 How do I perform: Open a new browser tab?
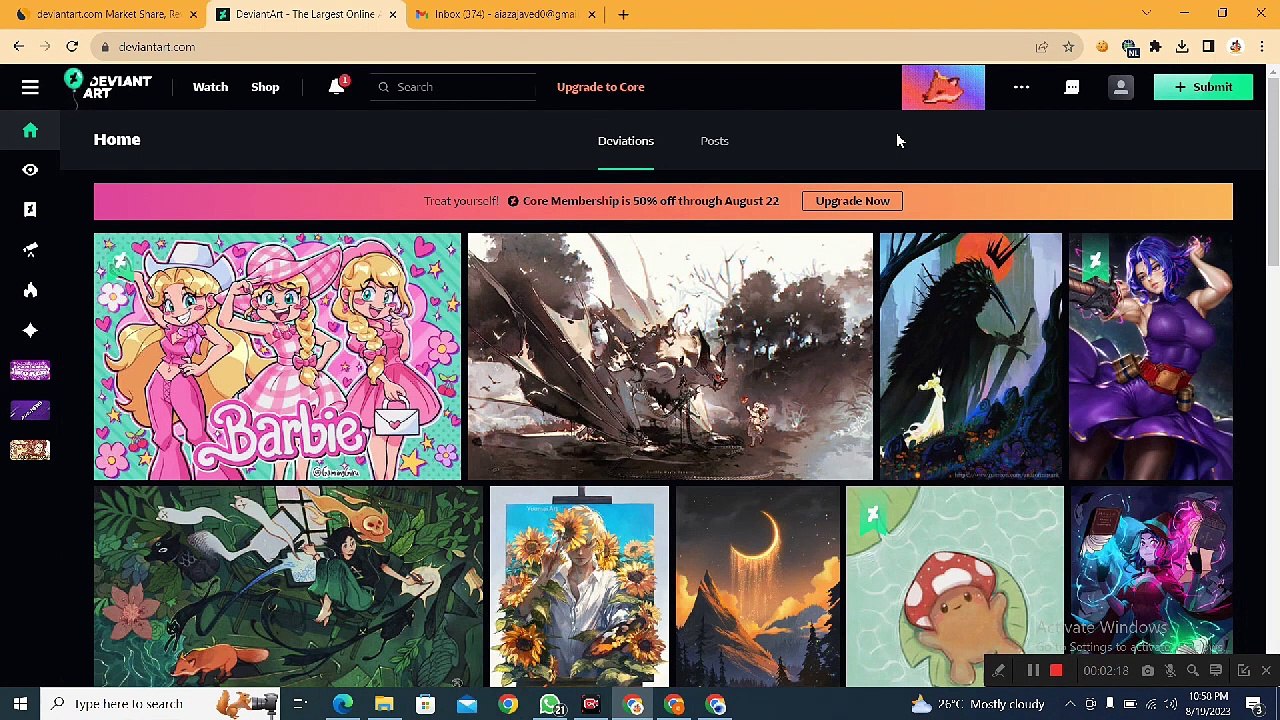pos(623,14)
